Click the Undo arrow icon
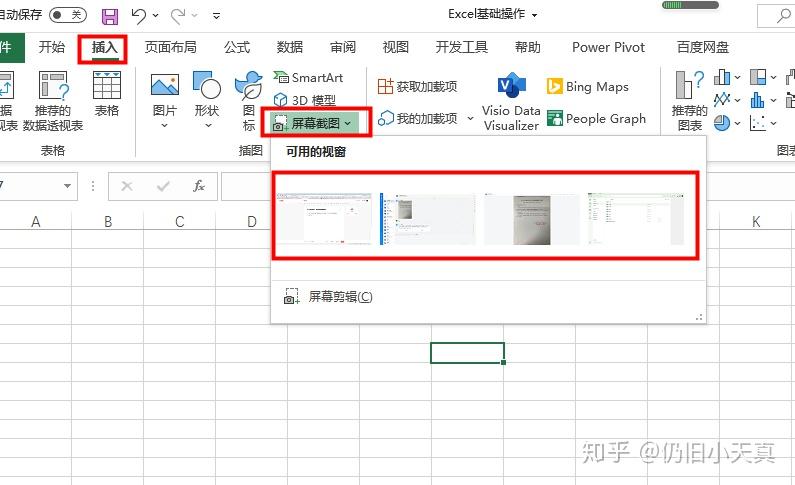 (x=138, y=16)
